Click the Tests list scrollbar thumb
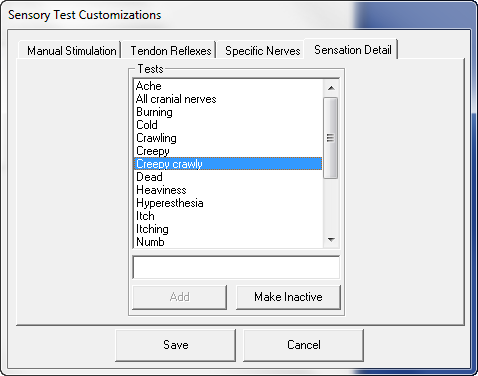Viewport: 478px width, 376px height. click(331, 138)
